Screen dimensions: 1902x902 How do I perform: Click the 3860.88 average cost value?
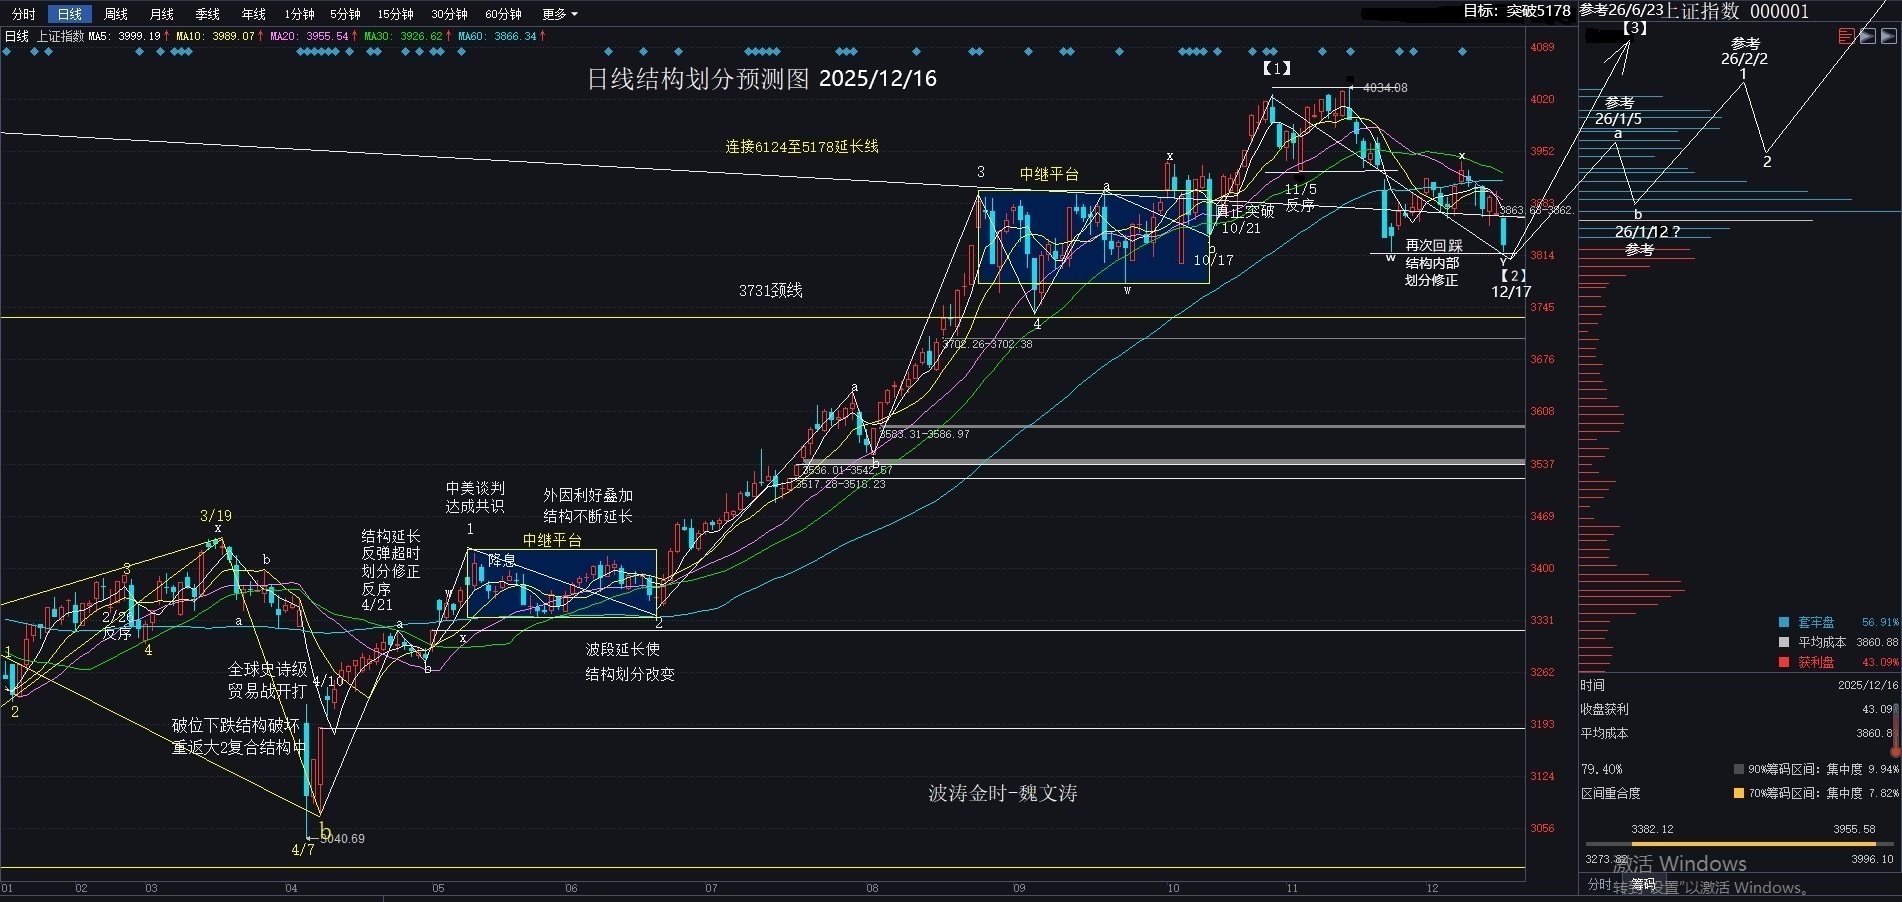[1876, 642]
